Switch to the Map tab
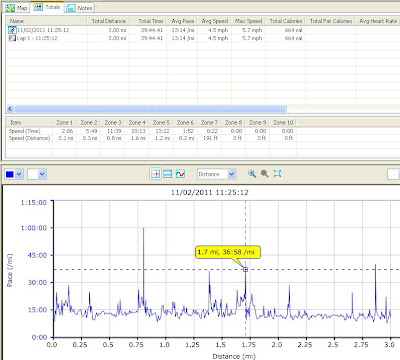400x360 pixels. tap(17, 7)
